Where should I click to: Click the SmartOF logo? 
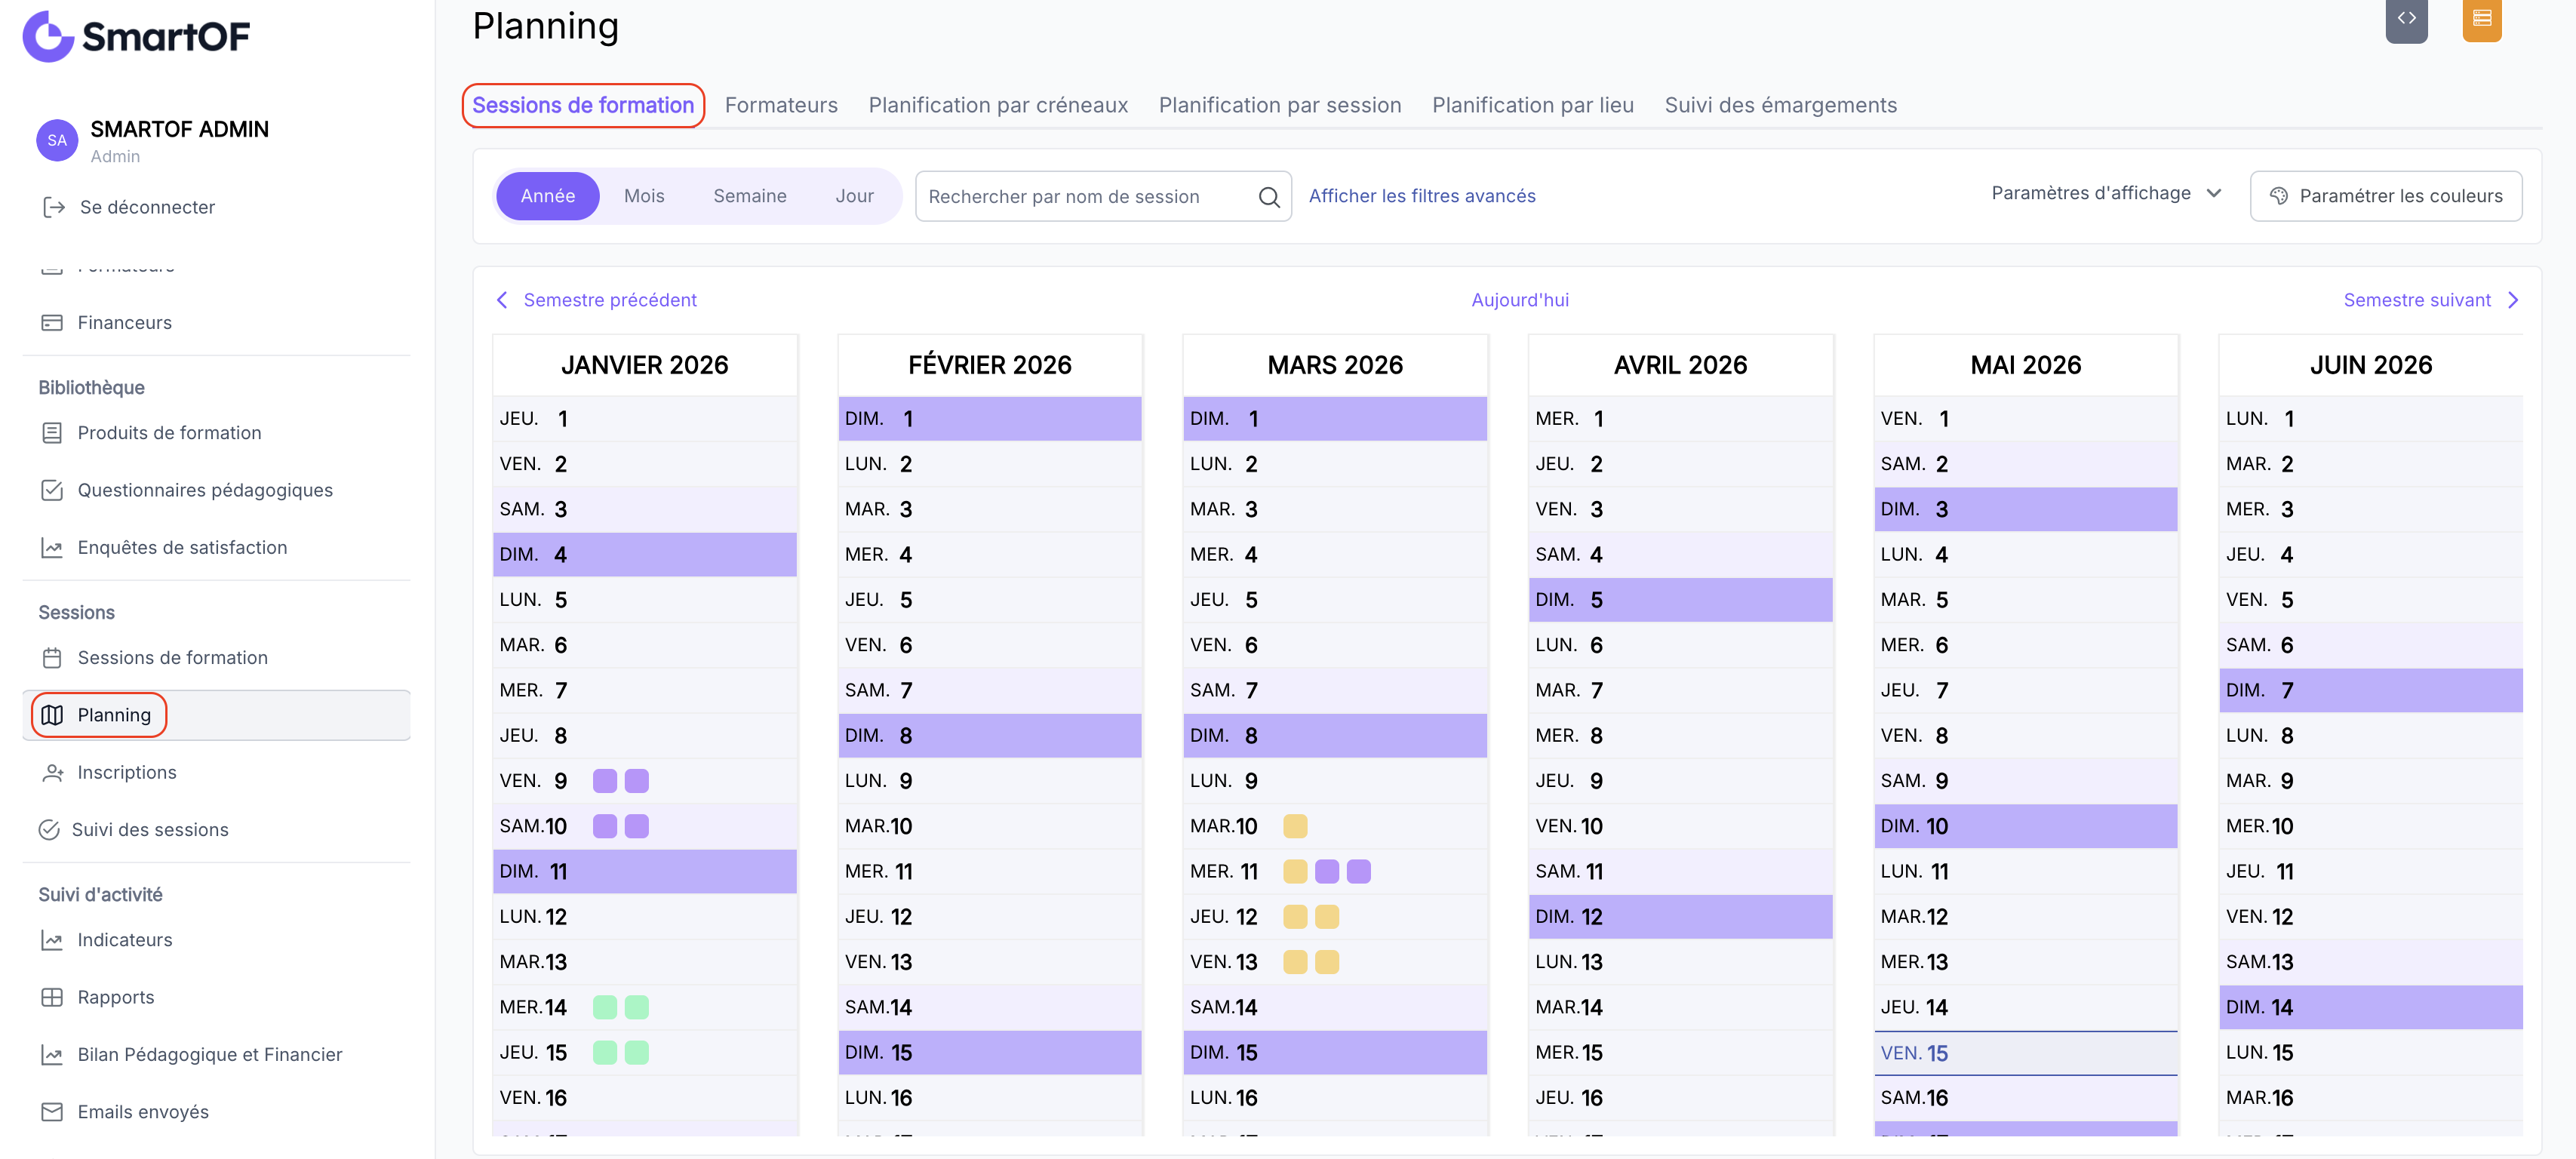click(x=137, y=36)
